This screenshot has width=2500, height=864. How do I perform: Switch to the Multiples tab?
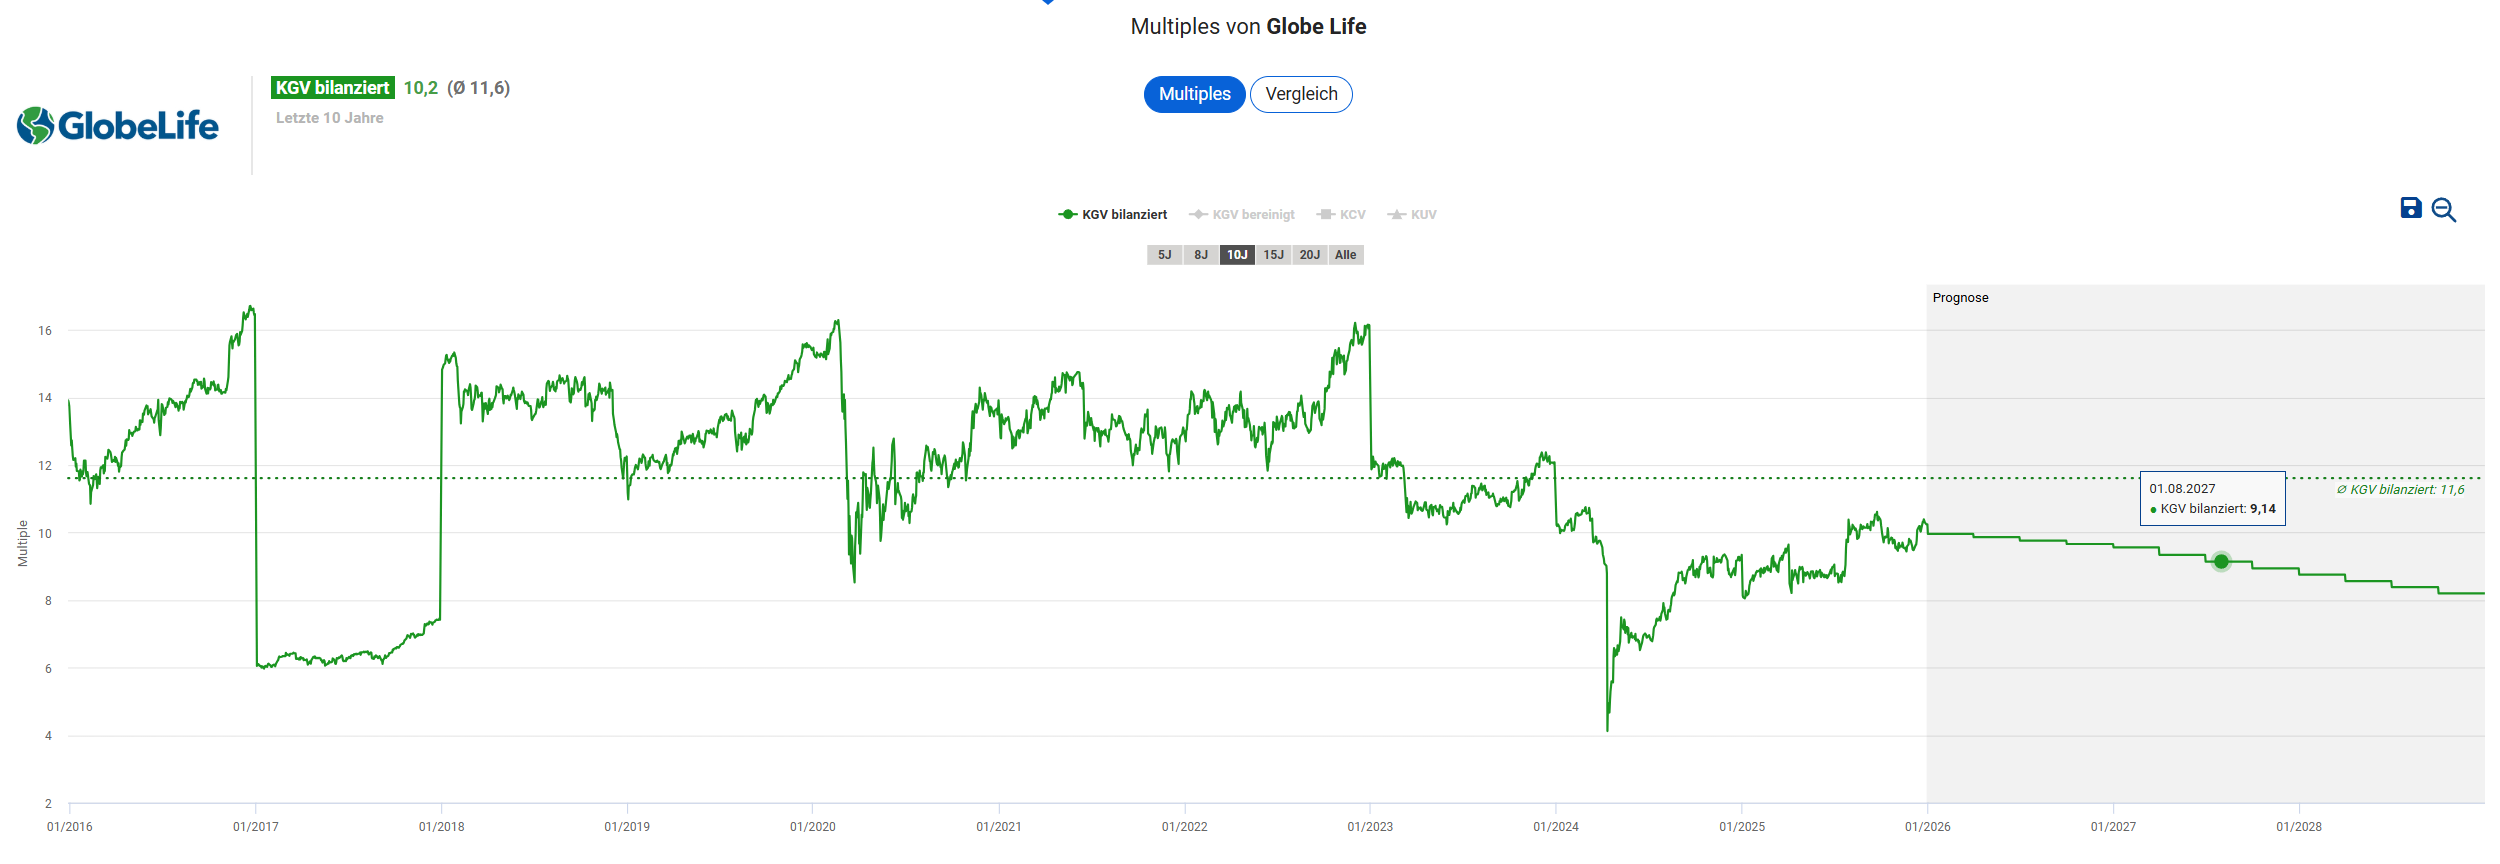point(1194,94)
